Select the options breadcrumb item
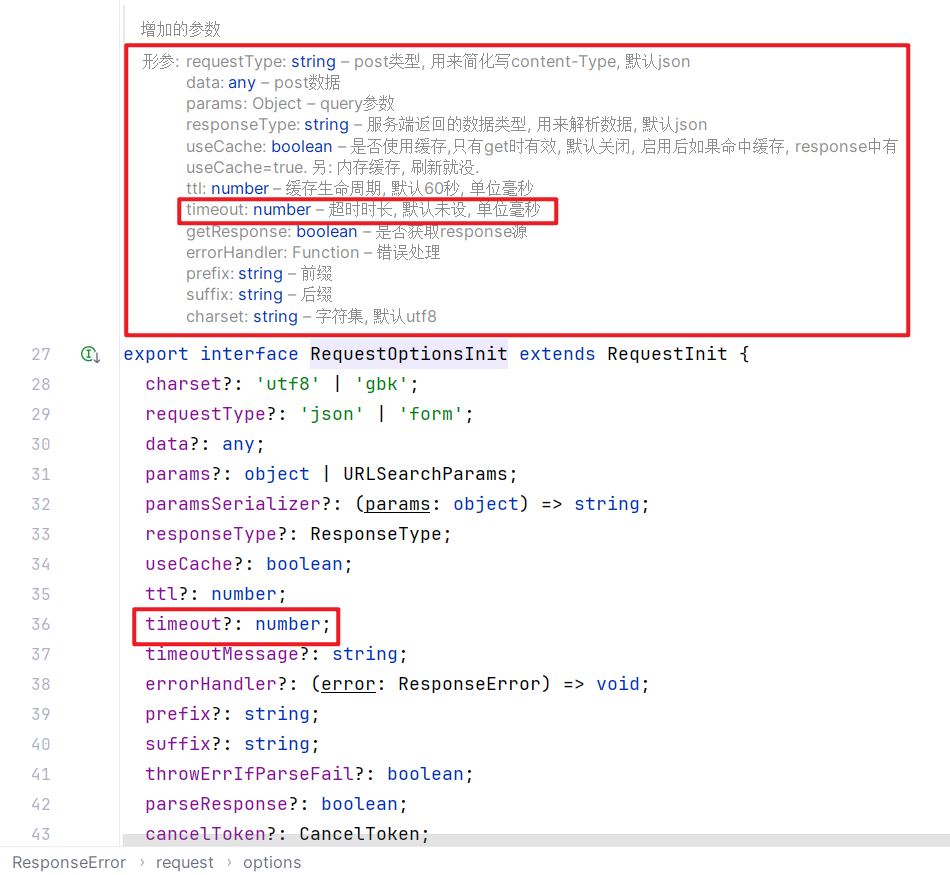Viewport: 950px width, 875px height. pyautogui.click(x=271, y=862)
